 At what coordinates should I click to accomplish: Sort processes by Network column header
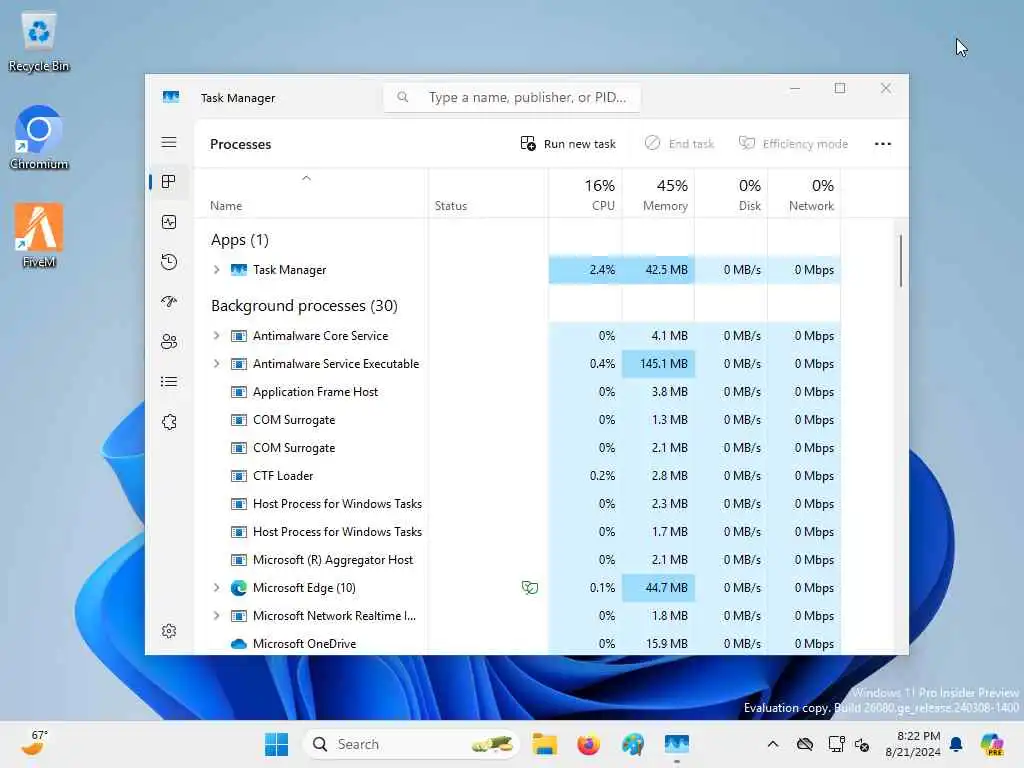(805, 195)
